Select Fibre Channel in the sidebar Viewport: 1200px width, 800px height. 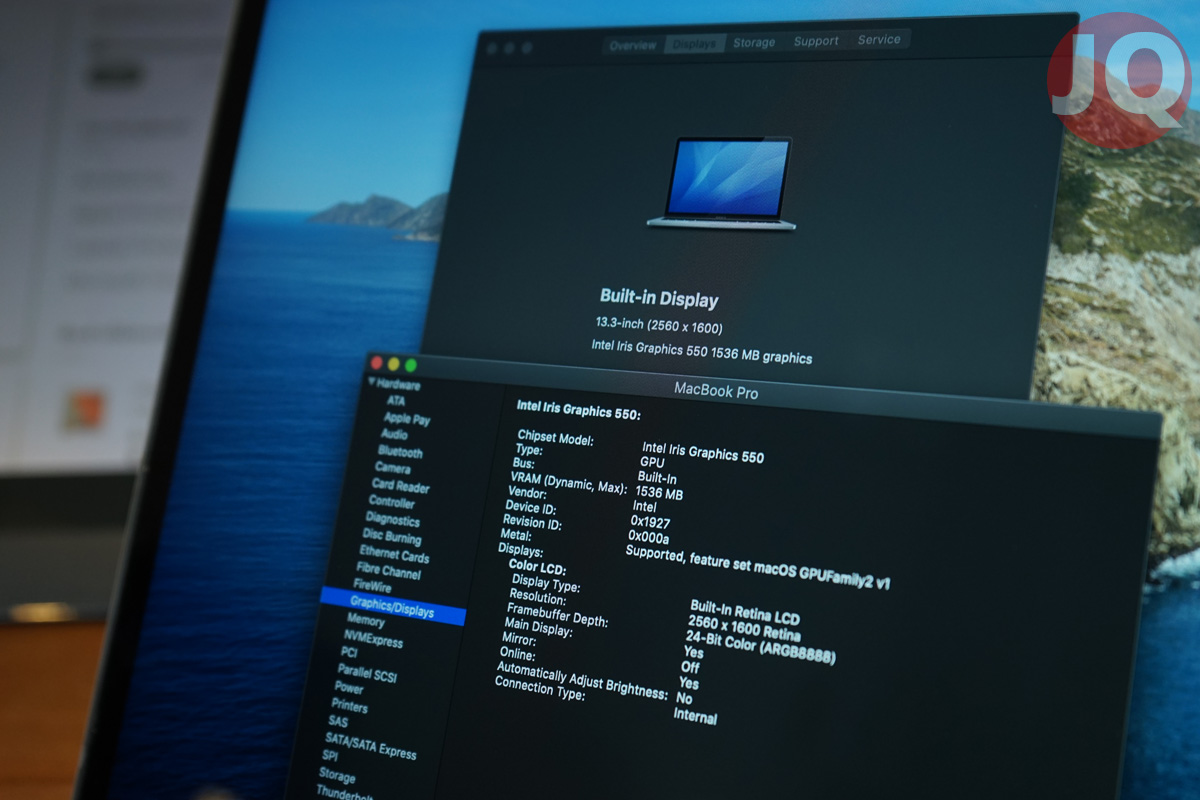[x=389, y=573]
